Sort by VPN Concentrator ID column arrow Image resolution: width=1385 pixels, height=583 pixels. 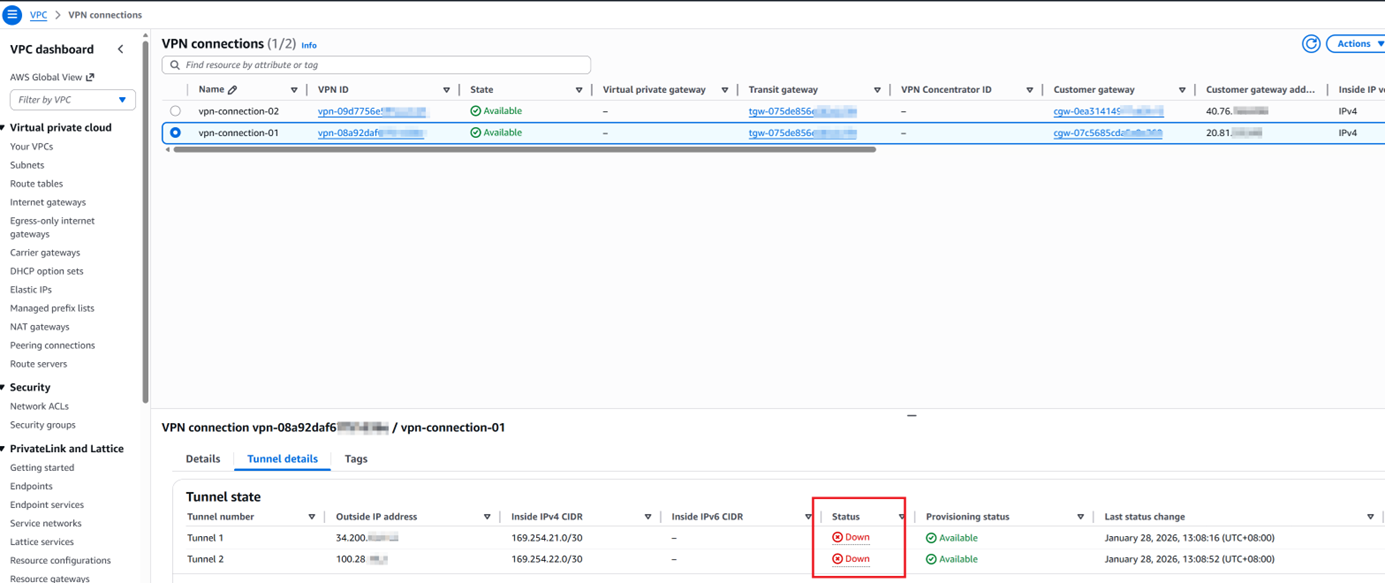click(x=1029, y=90)
